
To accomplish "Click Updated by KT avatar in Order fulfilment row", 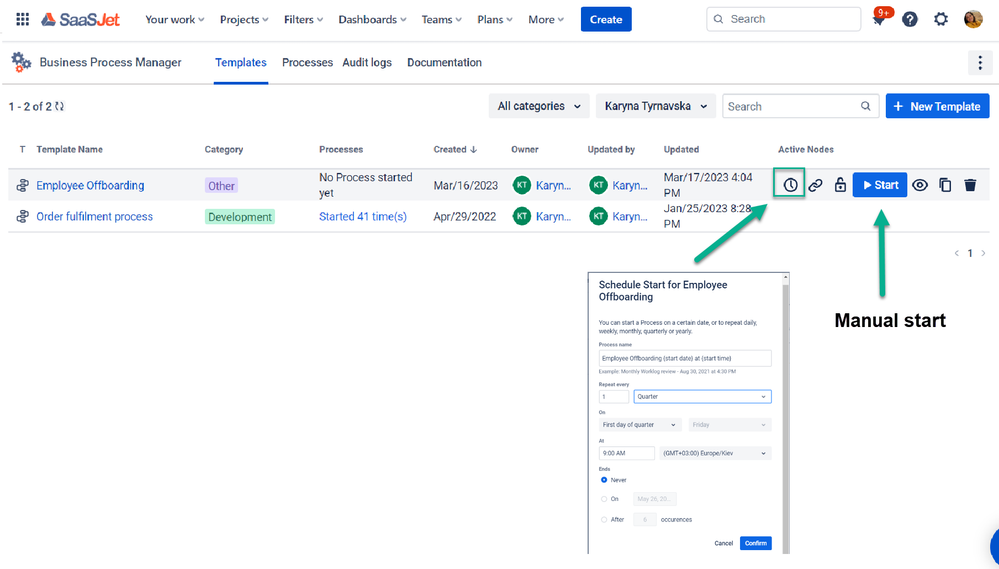I will (x=598, y=217).
